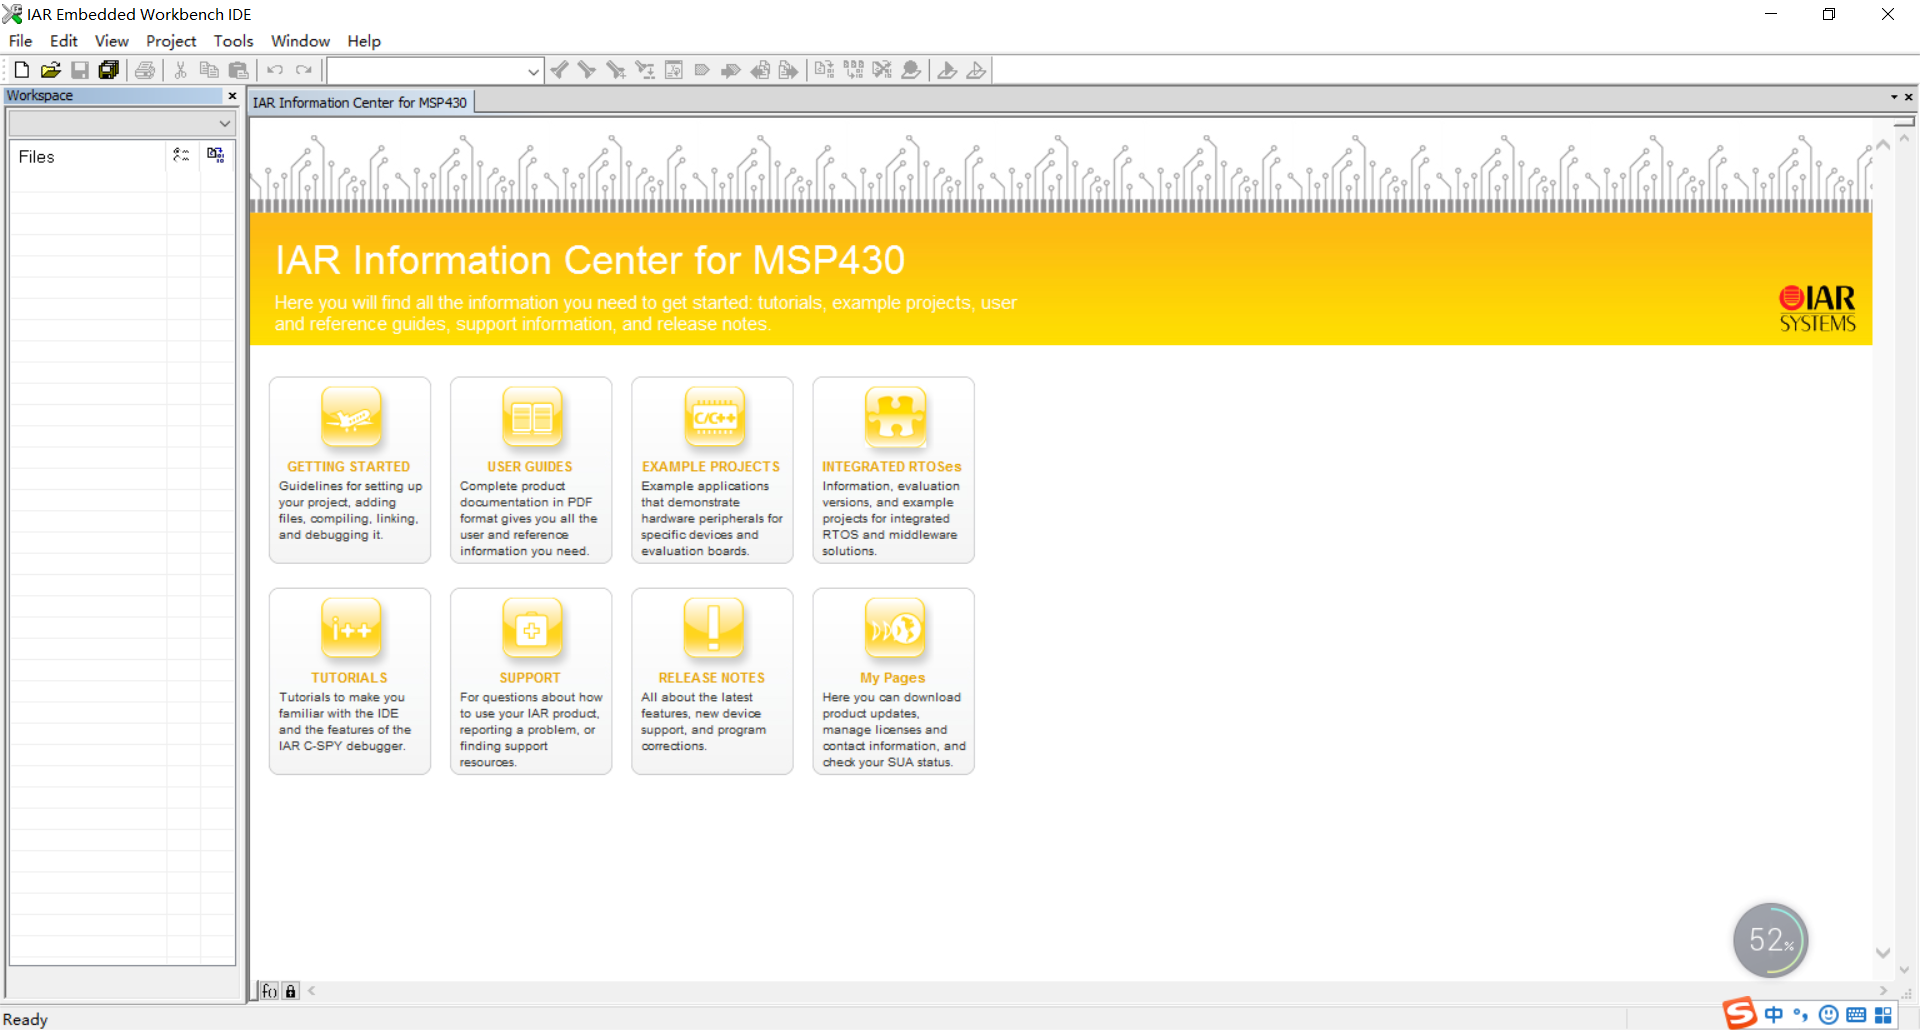
Task: Click the Paste clipboard icon
Action: pyautogui.click(x=238, y=70)
